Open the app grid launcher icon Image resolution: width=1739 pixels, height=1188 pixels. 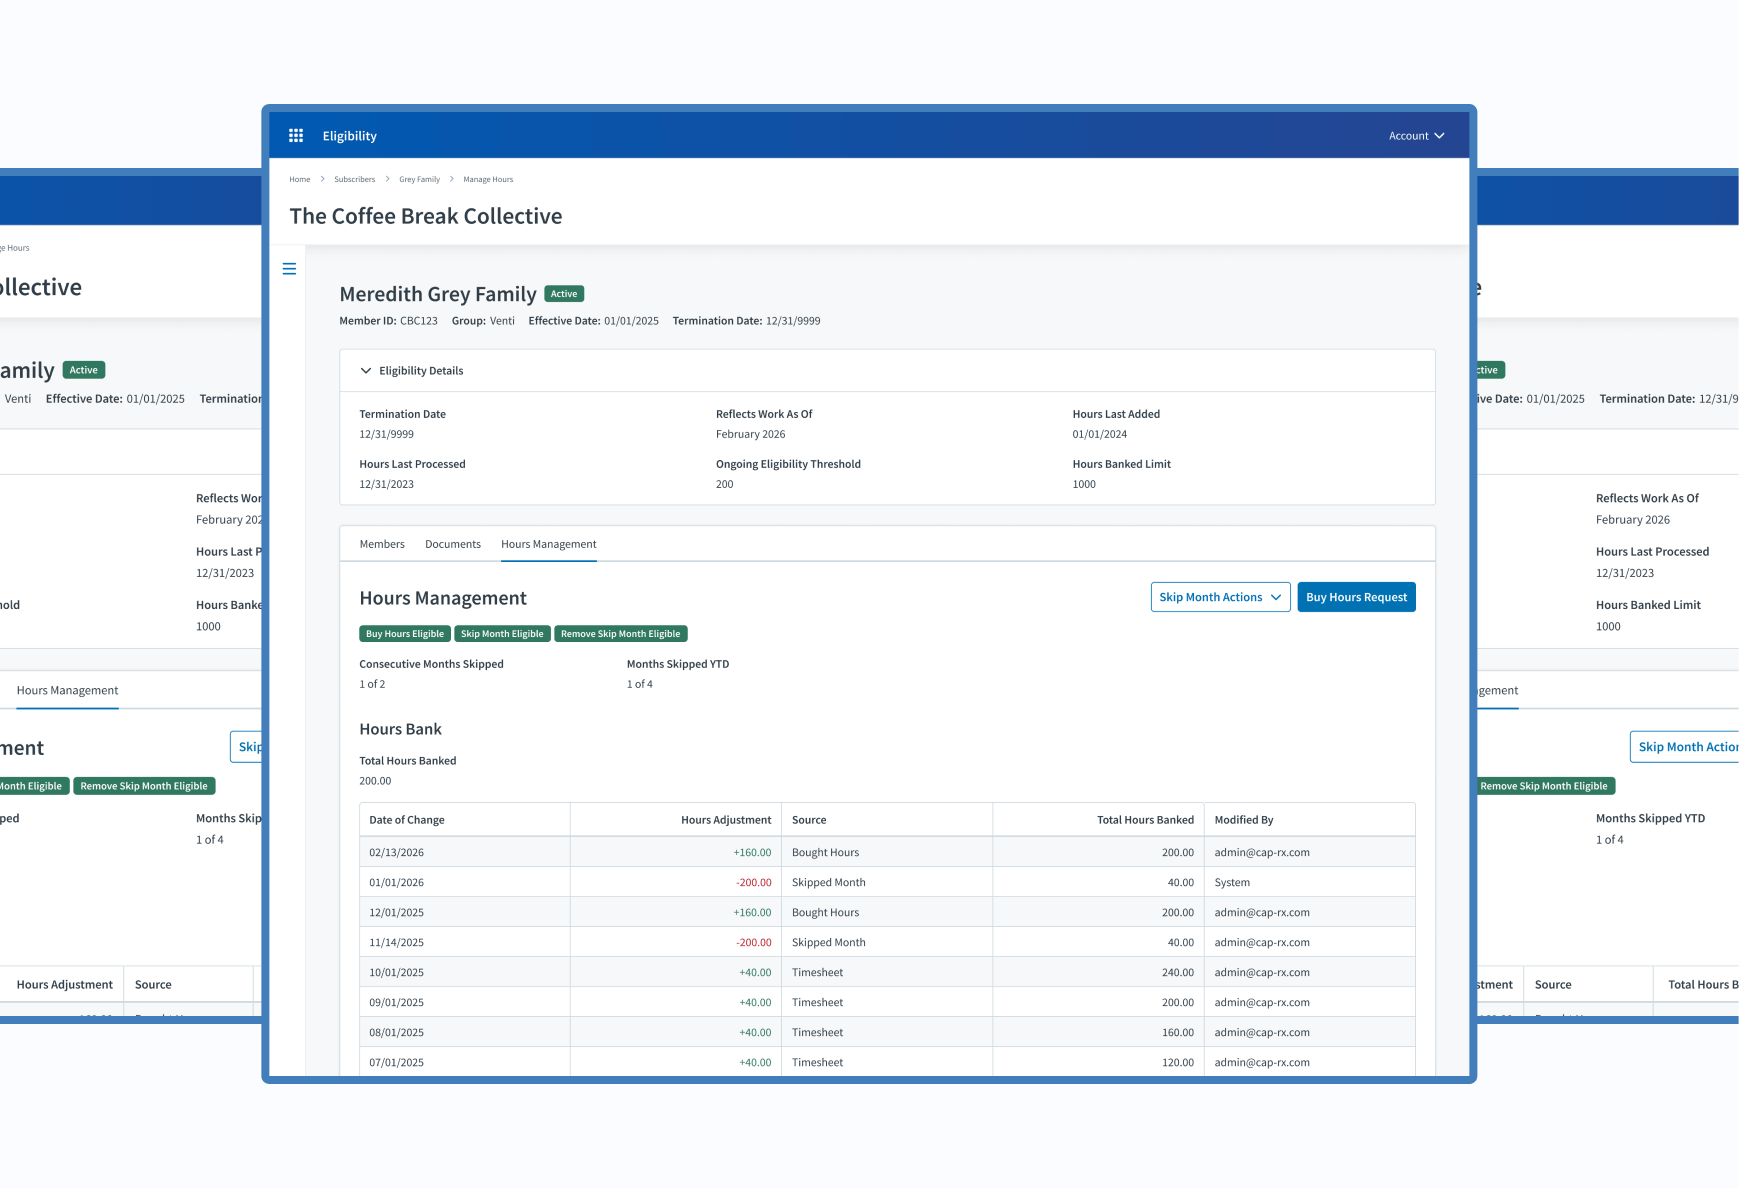click(x=296, y=136)
